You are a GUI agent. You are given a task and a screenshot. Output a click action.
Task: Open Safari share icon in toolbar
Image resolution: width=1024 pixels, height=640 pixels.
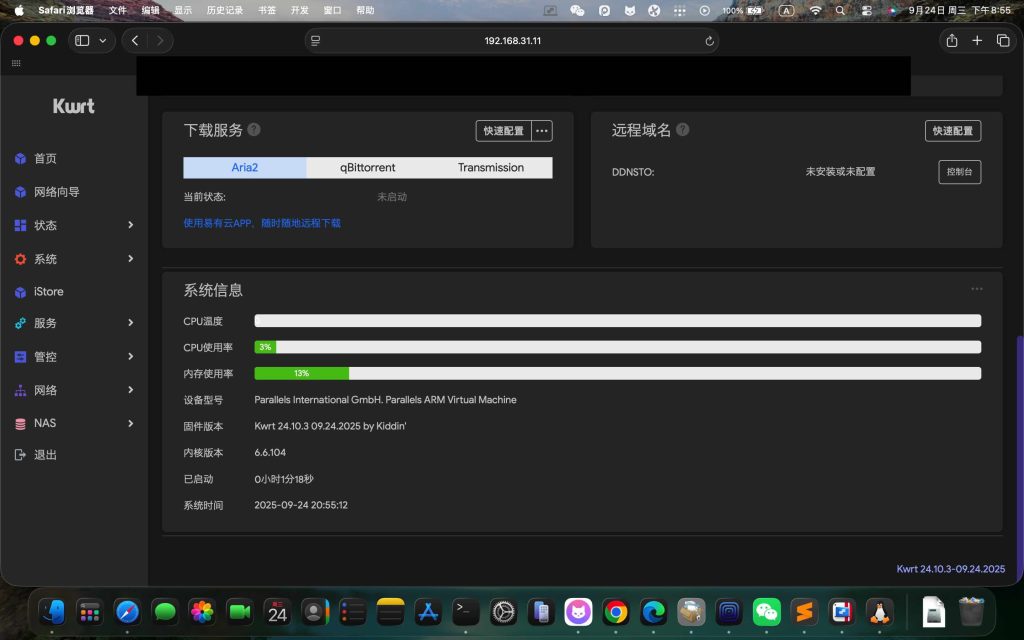tap(951, 41)
